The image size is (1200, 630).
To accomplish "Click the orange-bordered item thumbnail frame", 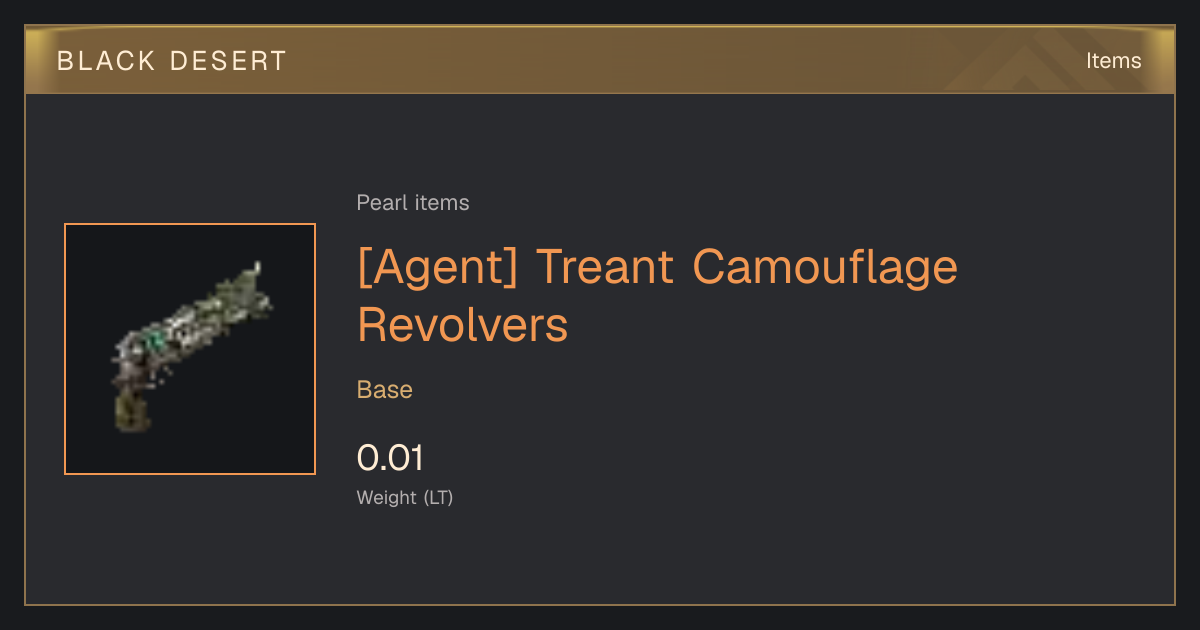I will click(x=190, y=349).
